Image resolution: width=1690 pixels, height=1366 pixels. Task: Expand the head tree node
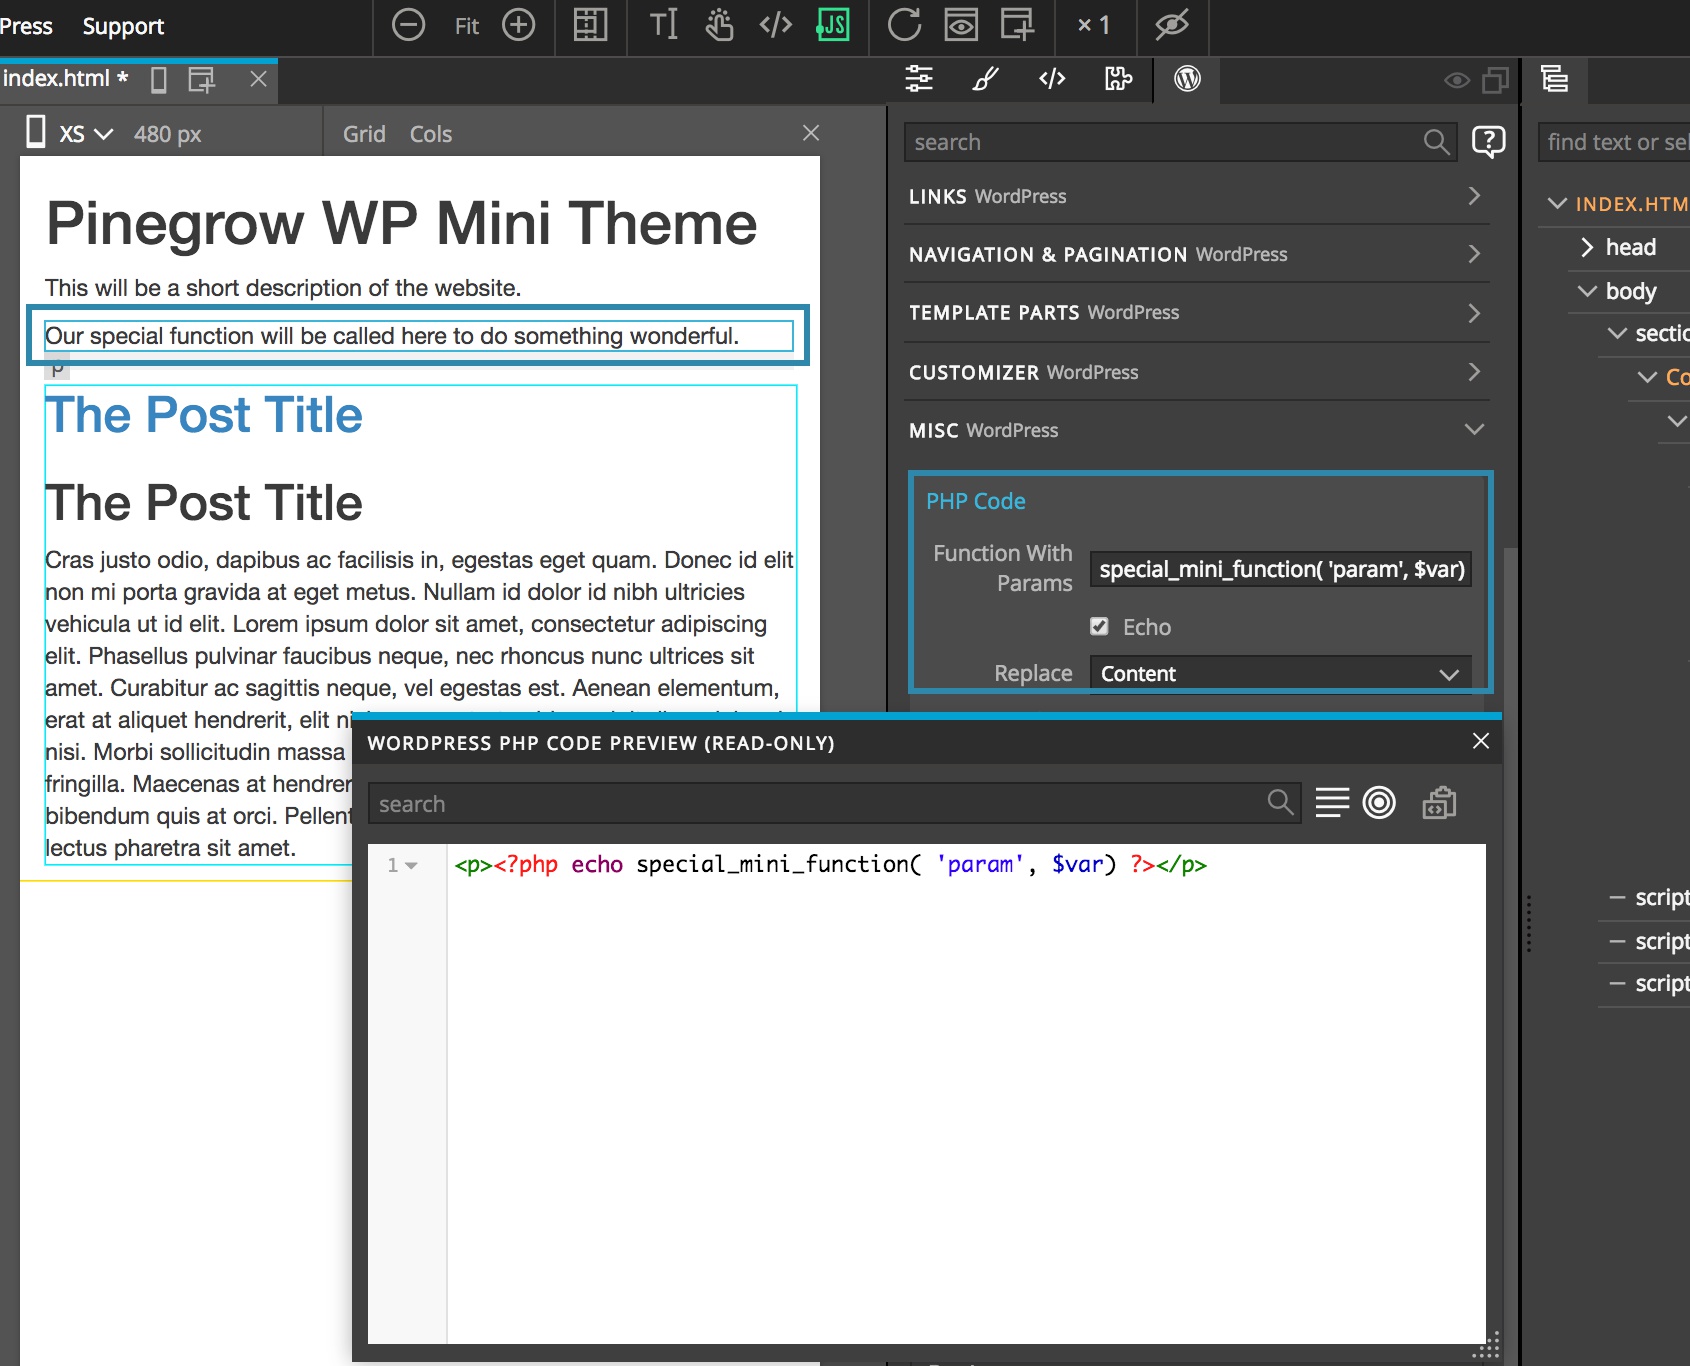pyautogui.click(x=1586, y=247)
